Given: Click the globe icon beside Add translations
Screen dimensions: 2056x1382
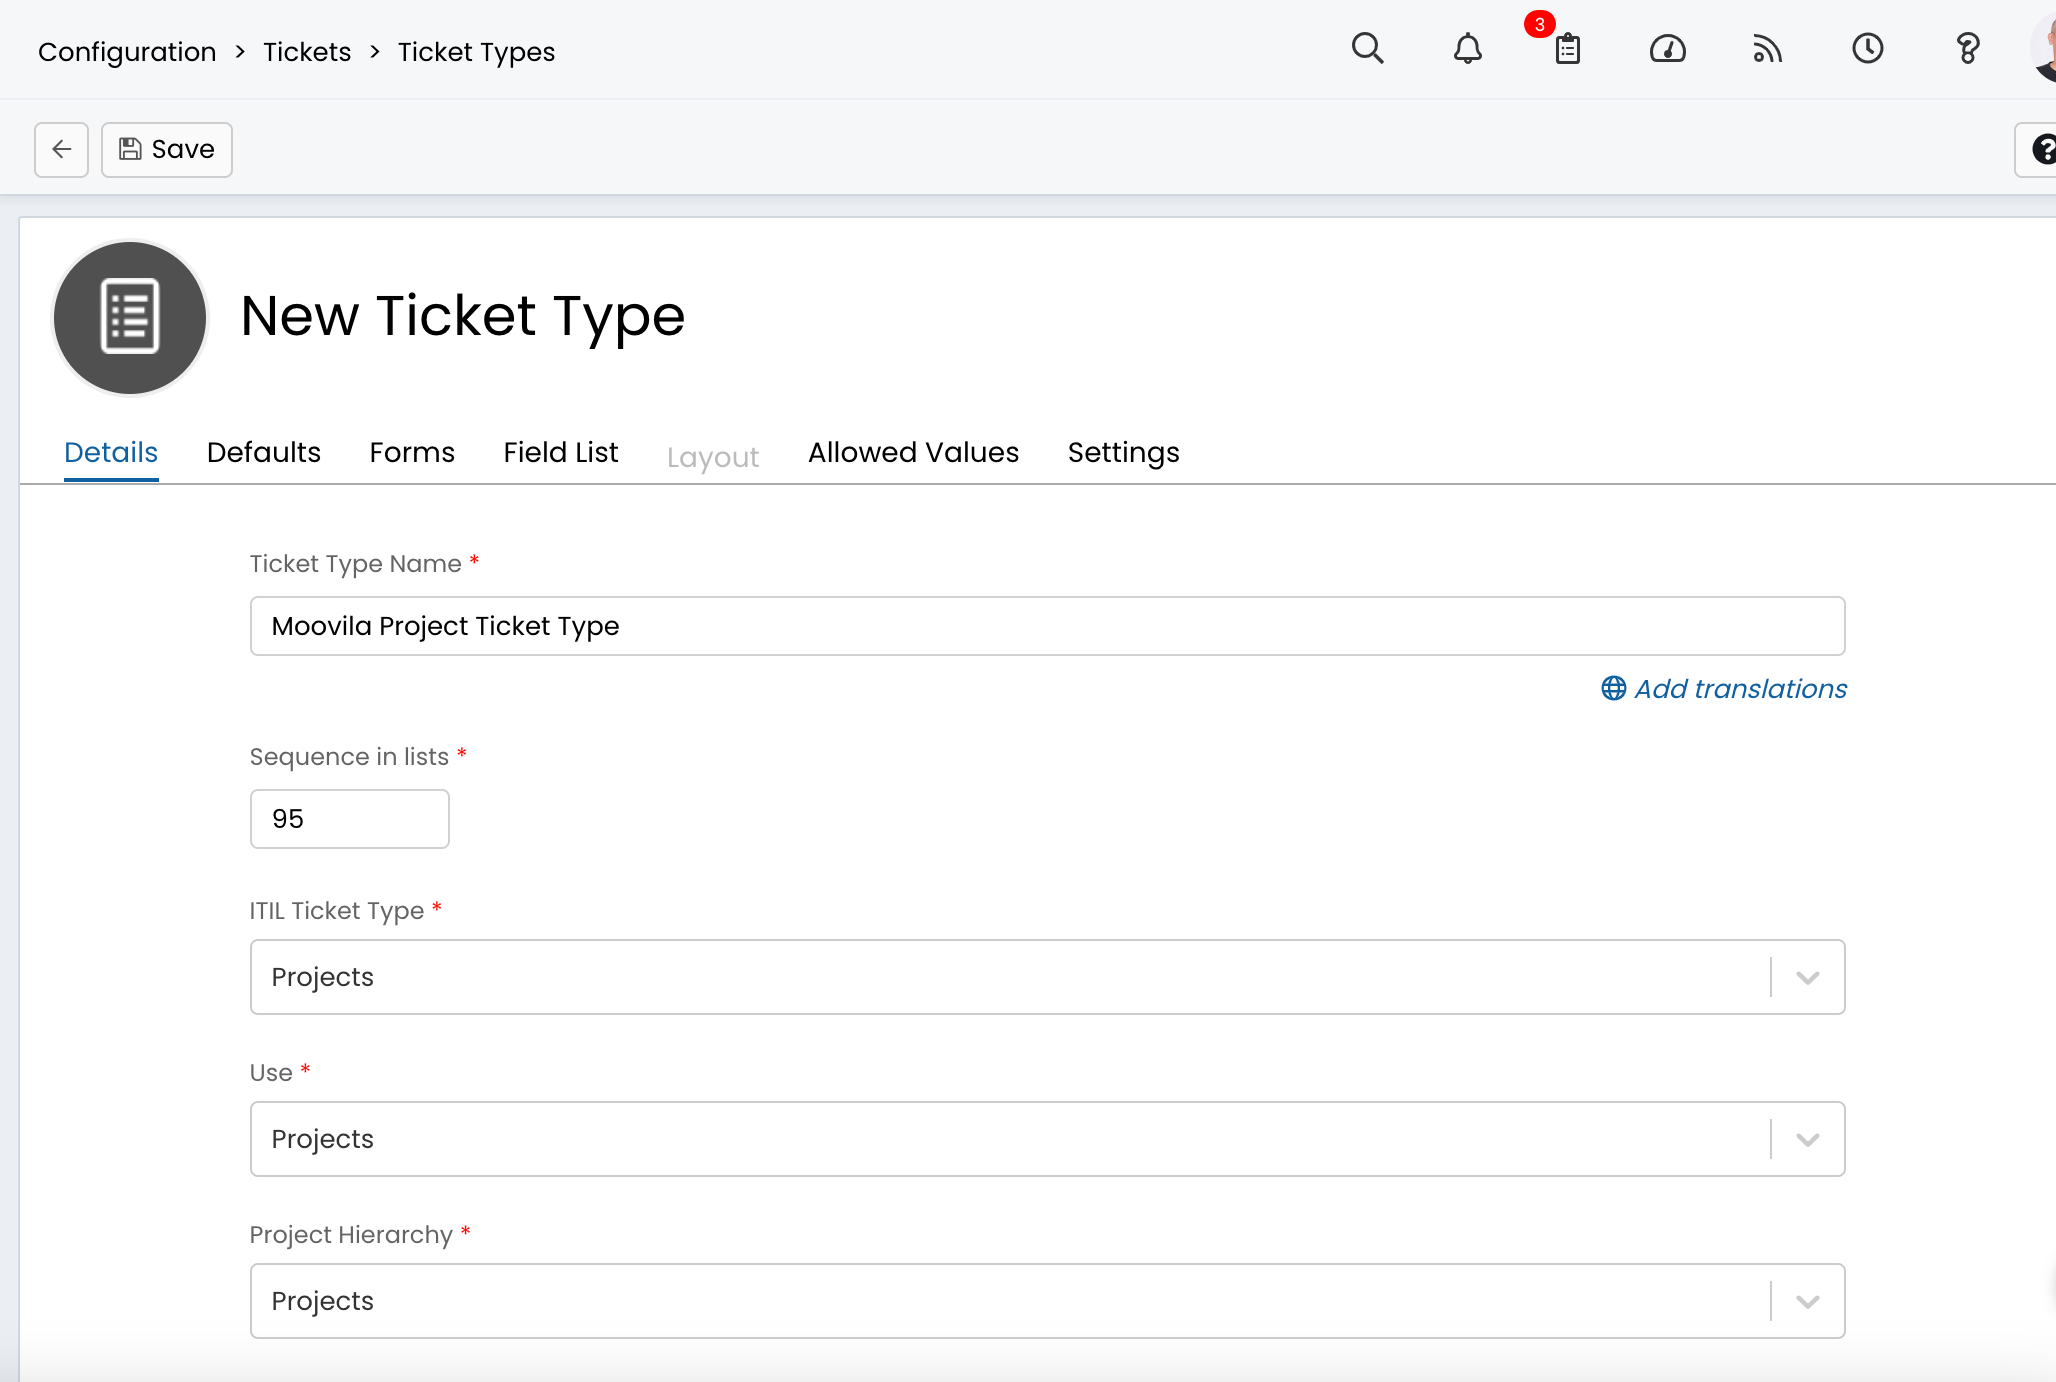Looking at the screenshot, I should pos(1613,688).
